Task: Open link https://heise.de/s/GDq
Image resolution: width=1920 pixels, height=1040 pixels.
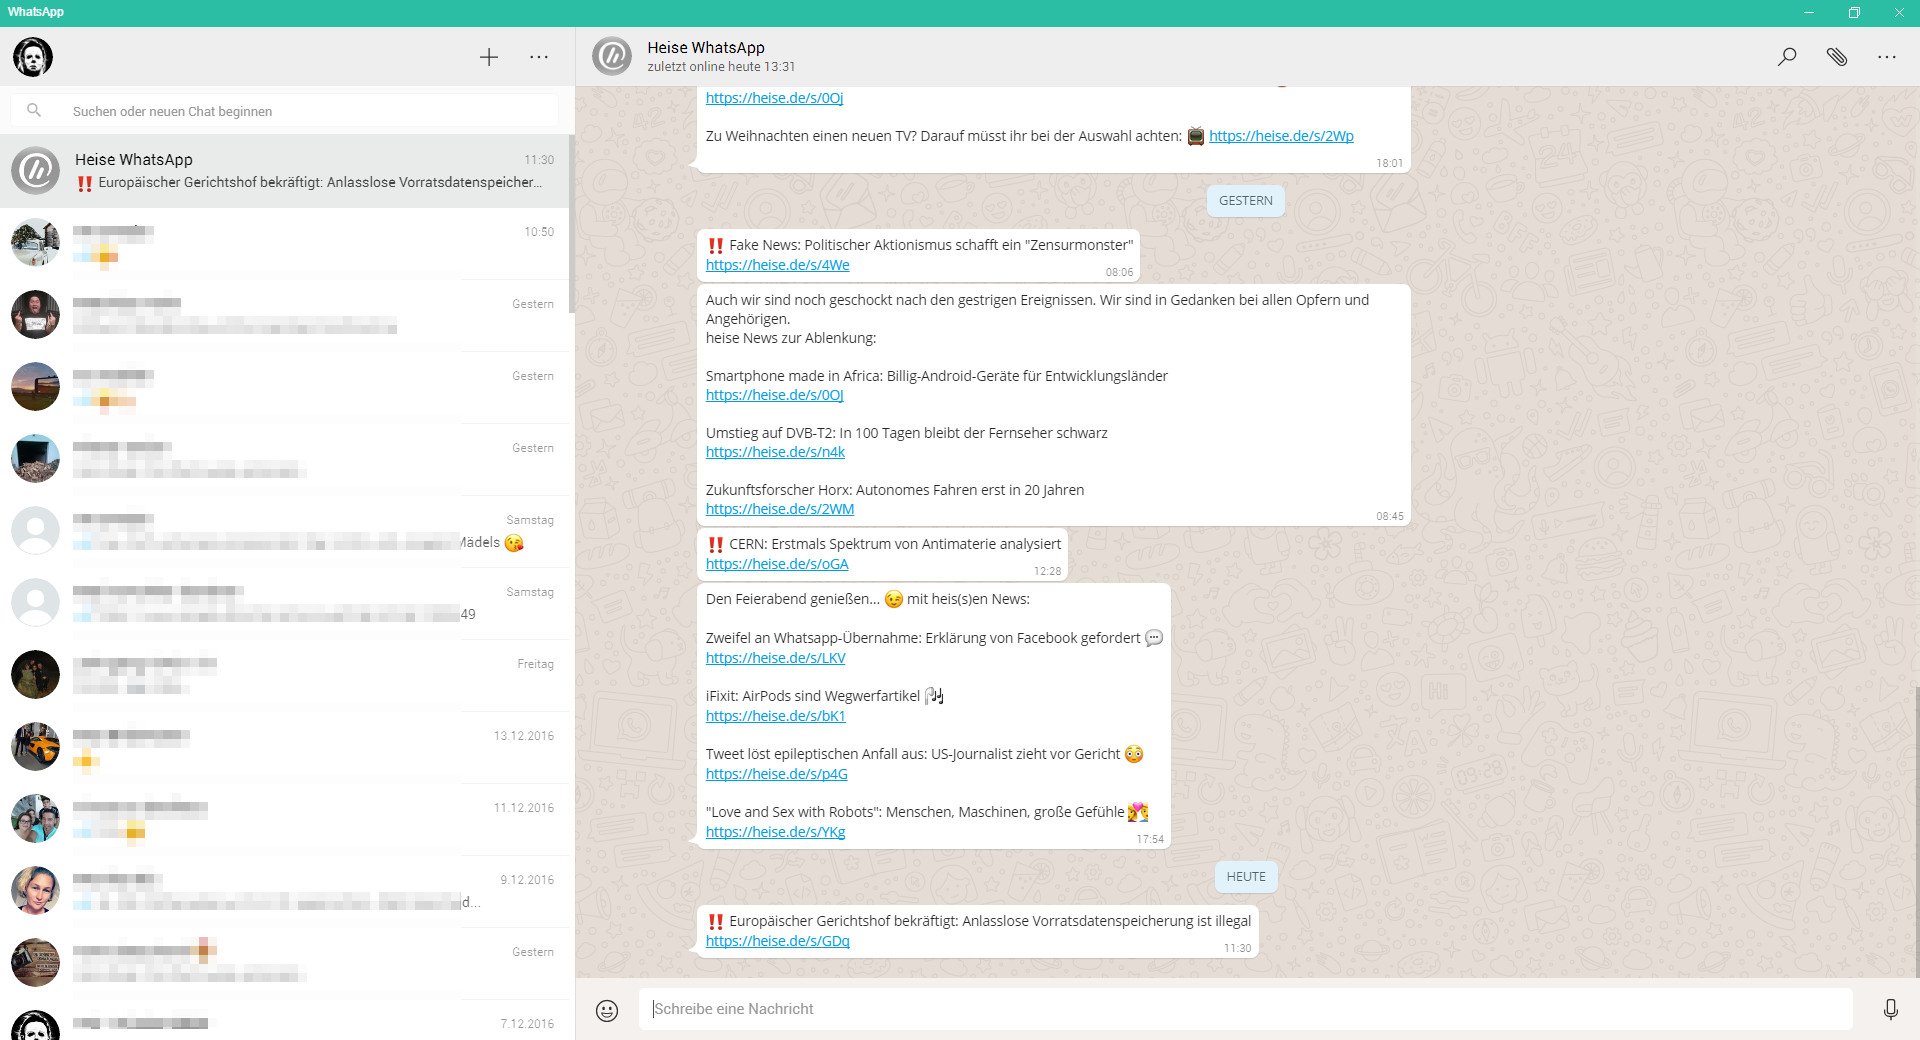Action: point(777,941)
